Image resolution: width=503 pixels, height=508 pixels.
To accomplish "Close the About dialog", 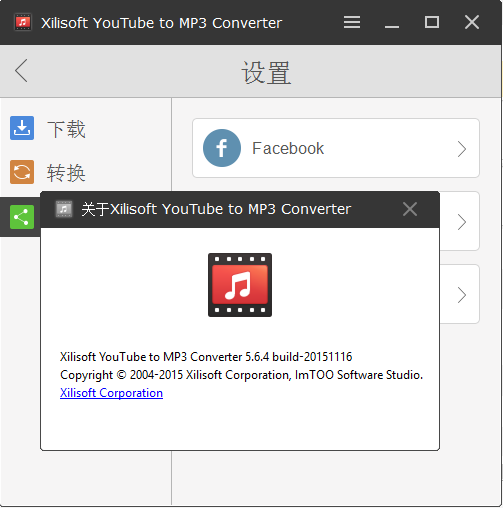I will 410,209.
